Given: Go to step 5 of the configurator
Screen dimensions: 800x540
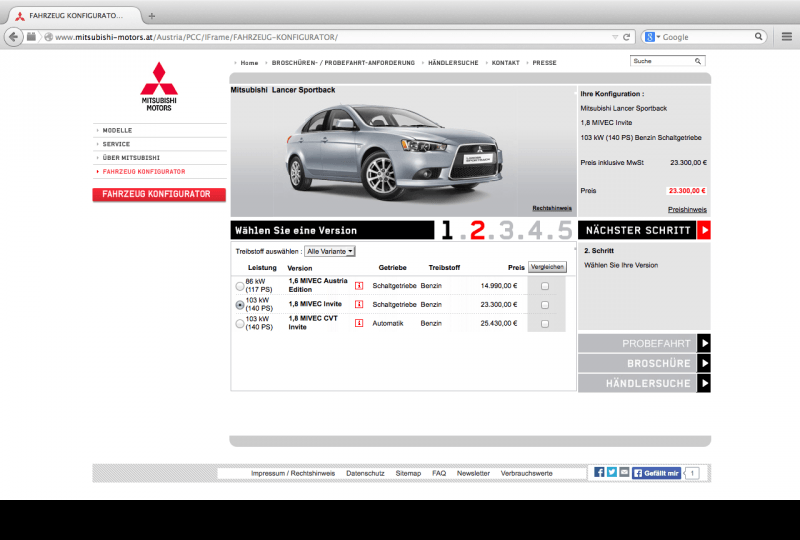Looking at the screenshot, I should click(565, 230).
